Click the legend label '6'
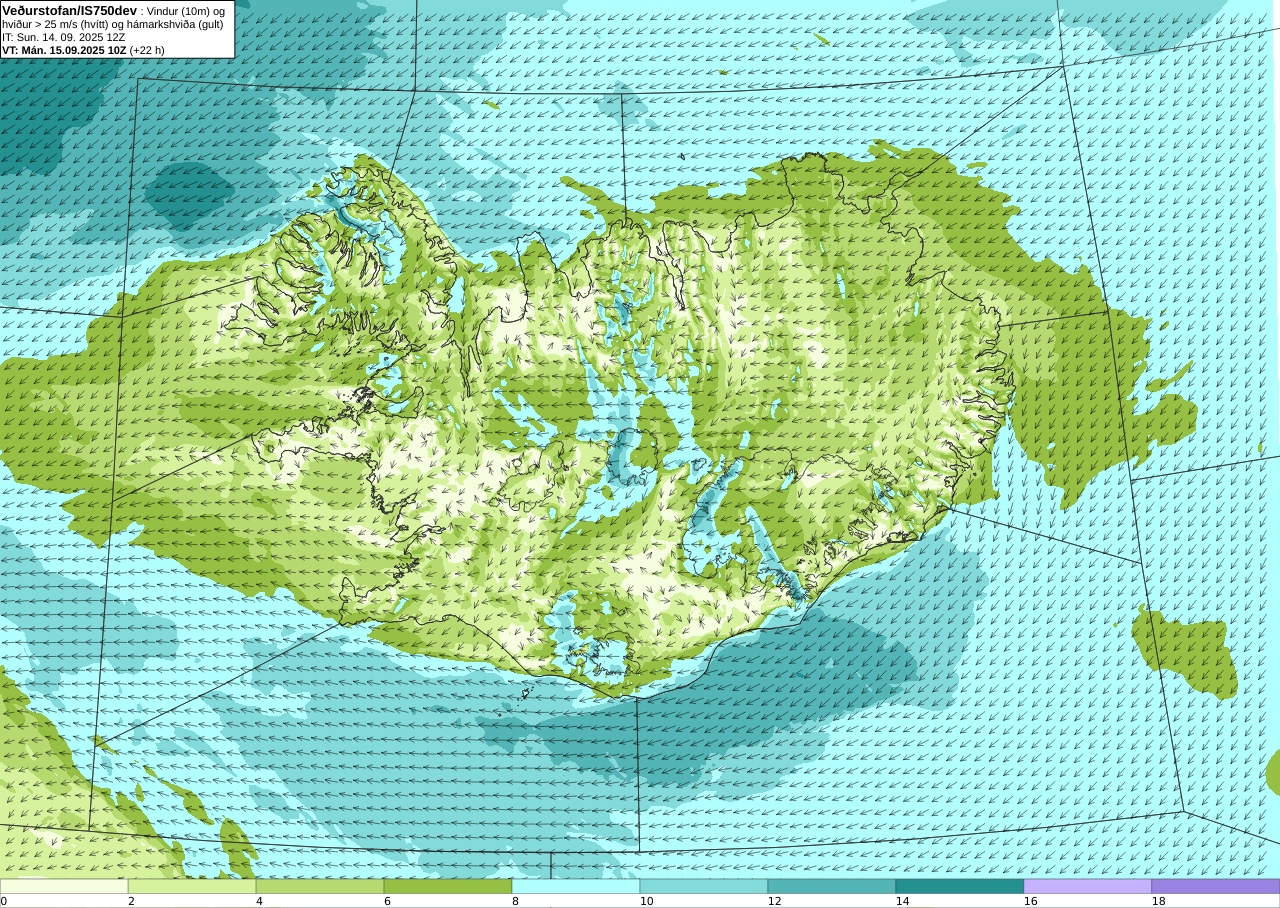Screen dimensions: 1280x908 click(387, 901)
